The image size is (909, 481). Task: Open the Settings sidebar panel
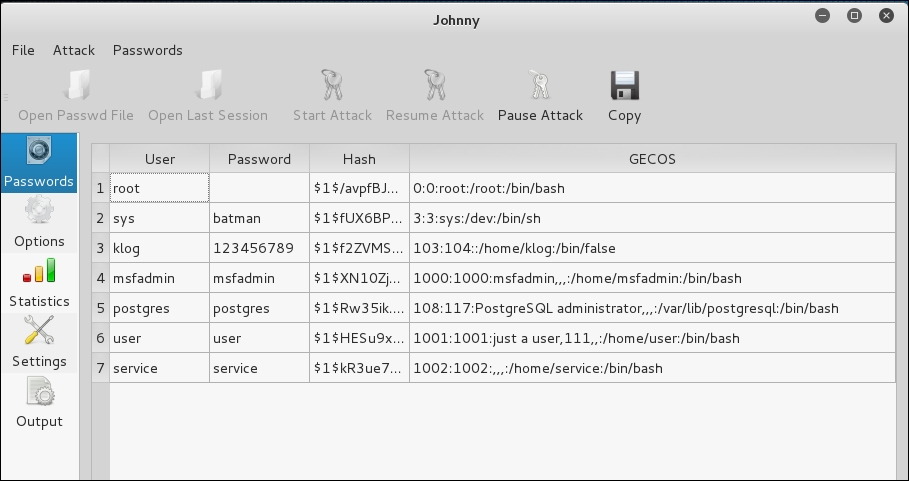[x=39, y=343]
